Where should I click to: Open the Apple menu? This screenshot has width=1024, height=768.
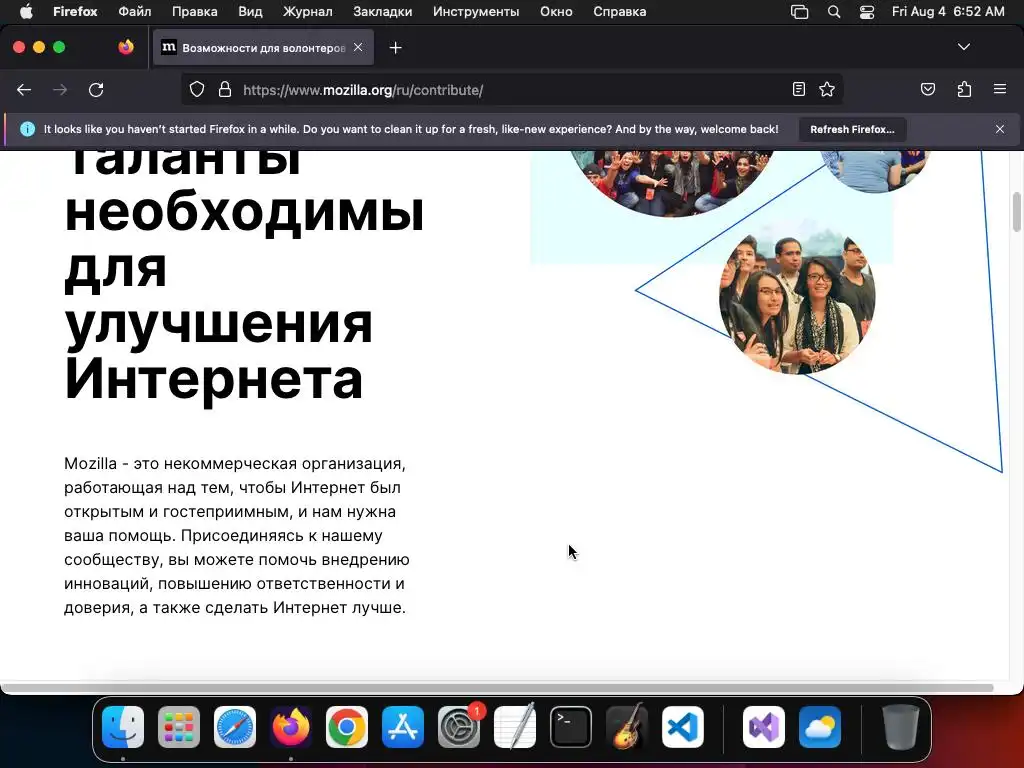pos(25,12)
